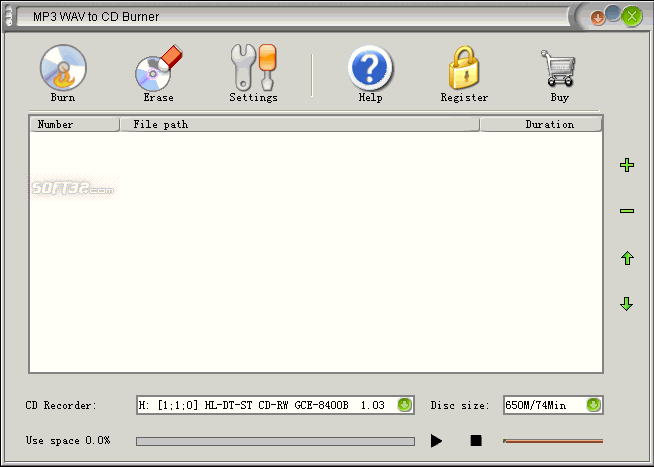Expand the Disc size dropdown
This screenshot has width=654, height=467.
click(x=594, y=405)
